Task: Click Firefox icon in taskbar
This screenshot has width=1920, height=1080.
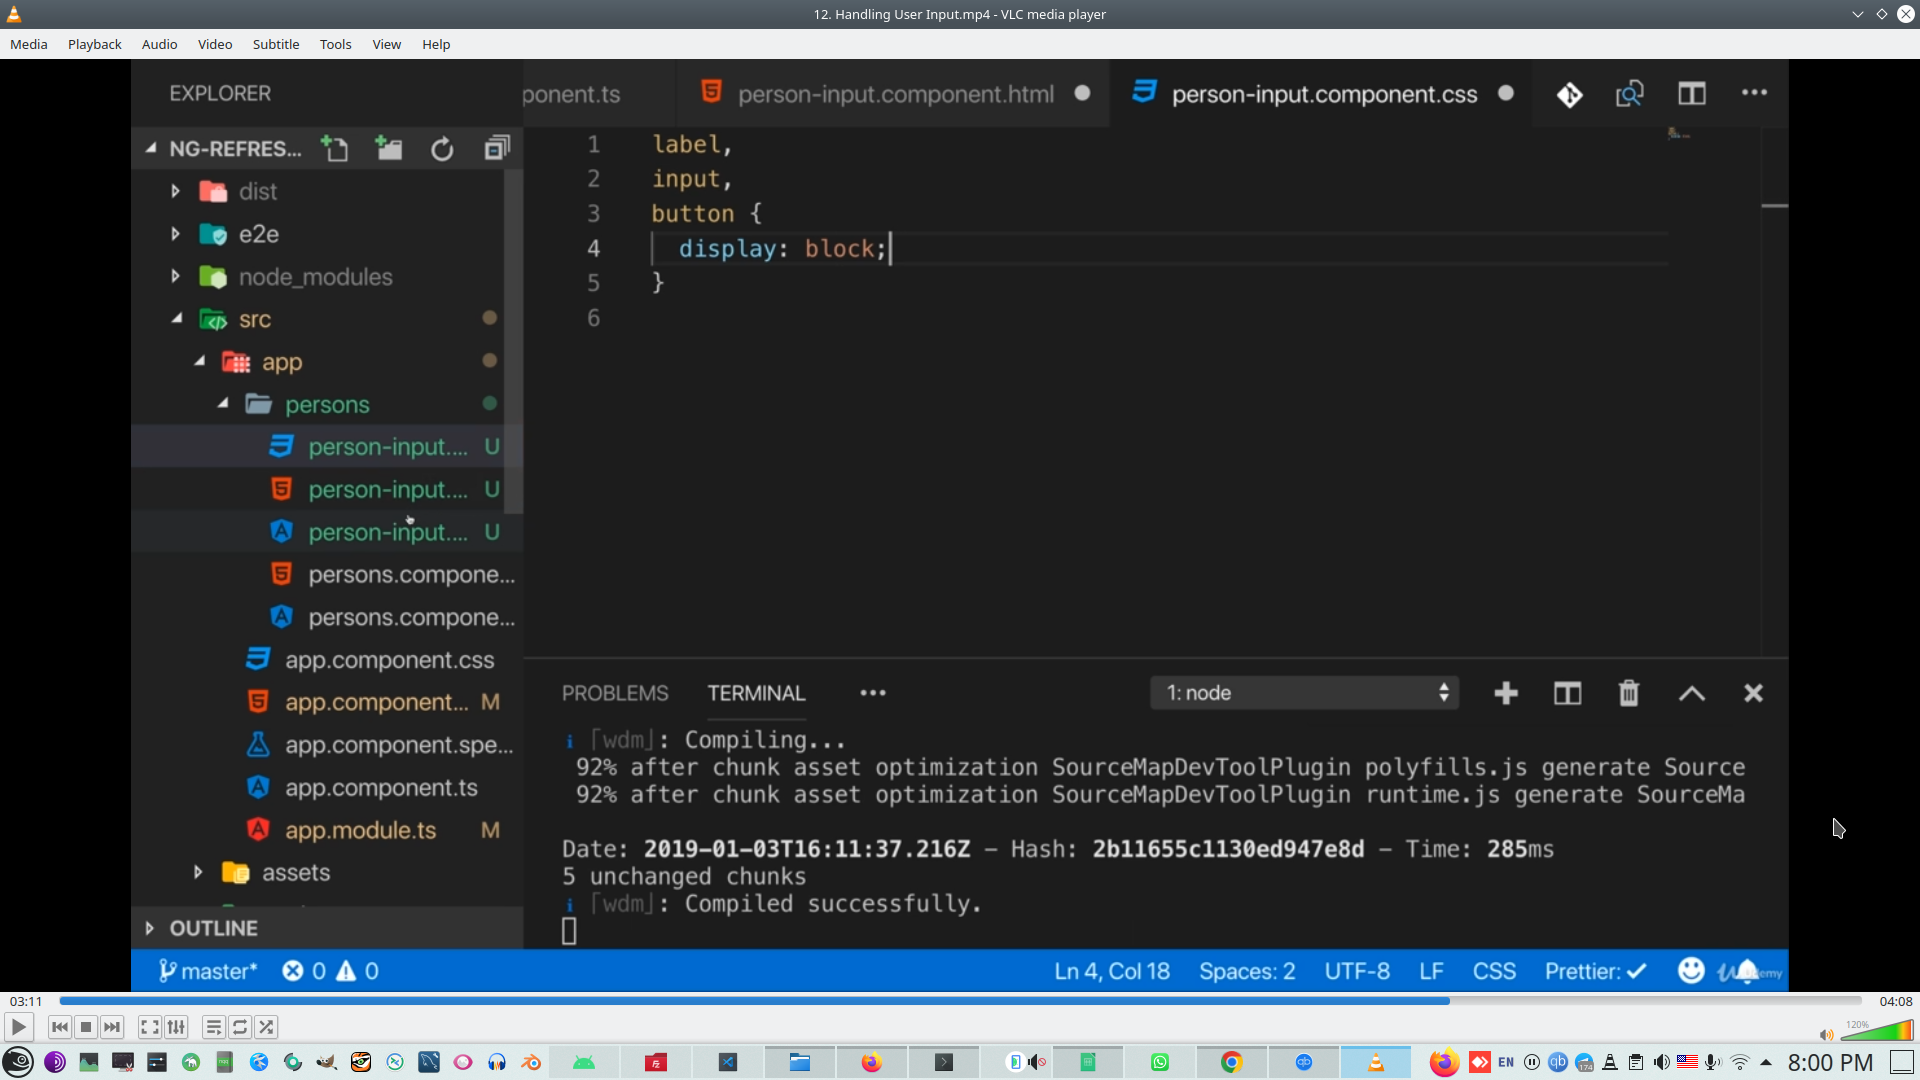Action: 872,1062
